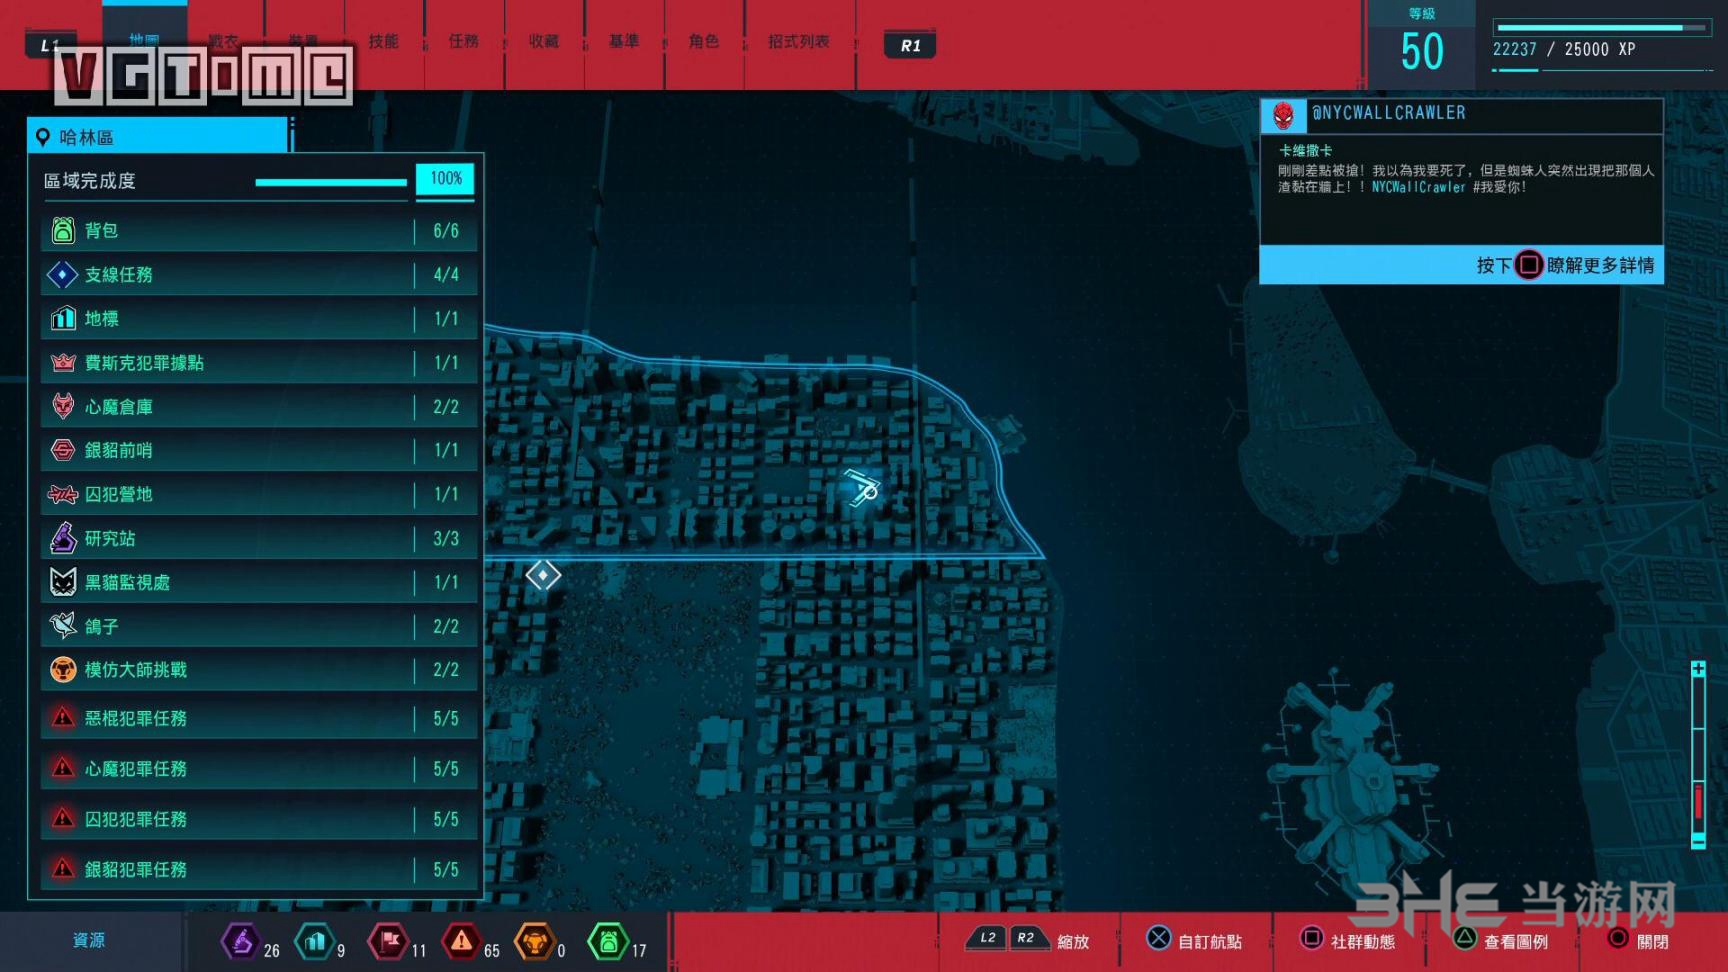Viewport: 1728px width, 972px height.
Task: Switch to the 收藏 tab
Action: pos(543,41)
